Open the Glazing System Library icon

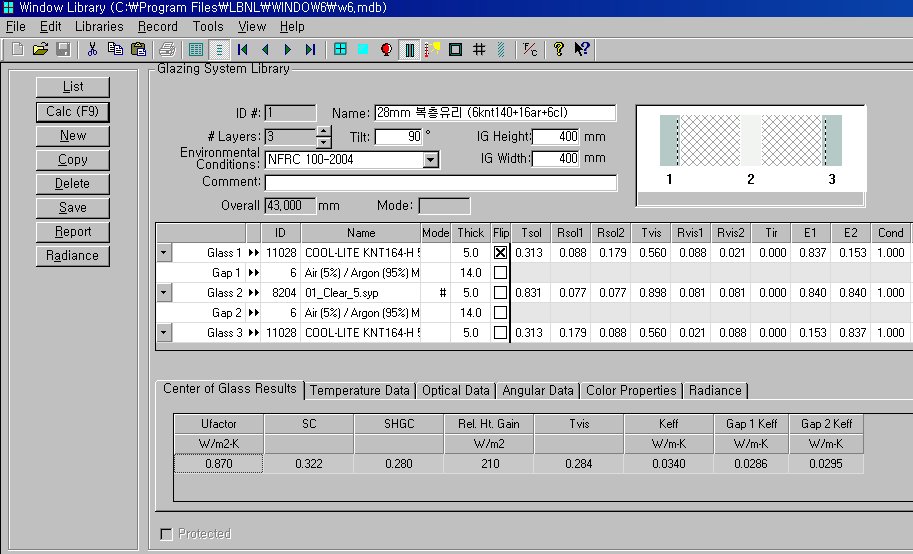[409, 49]
